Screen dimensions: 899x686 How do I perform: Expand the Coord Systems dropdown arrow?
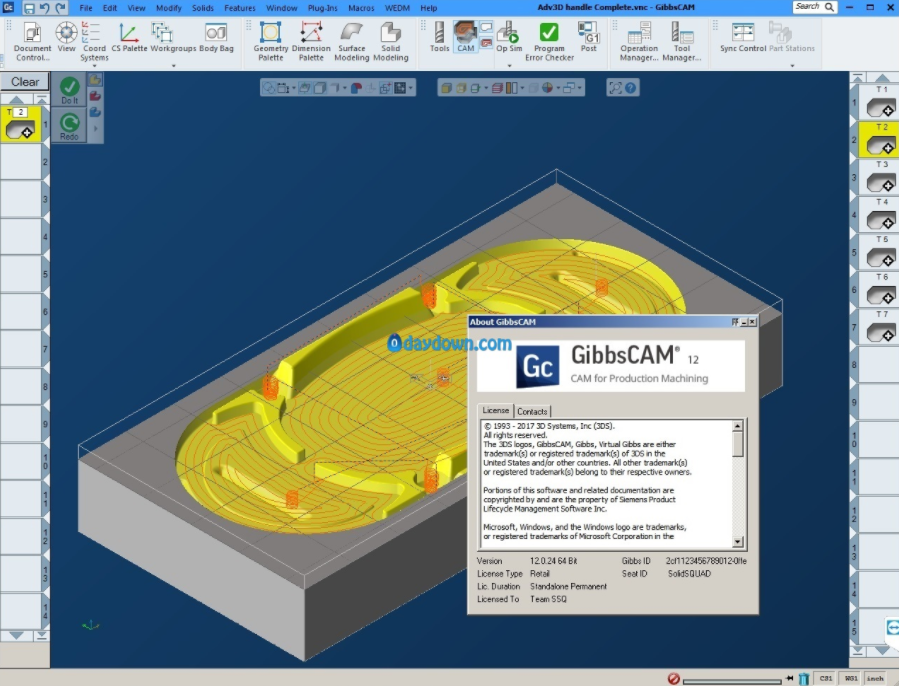(94, 66)
